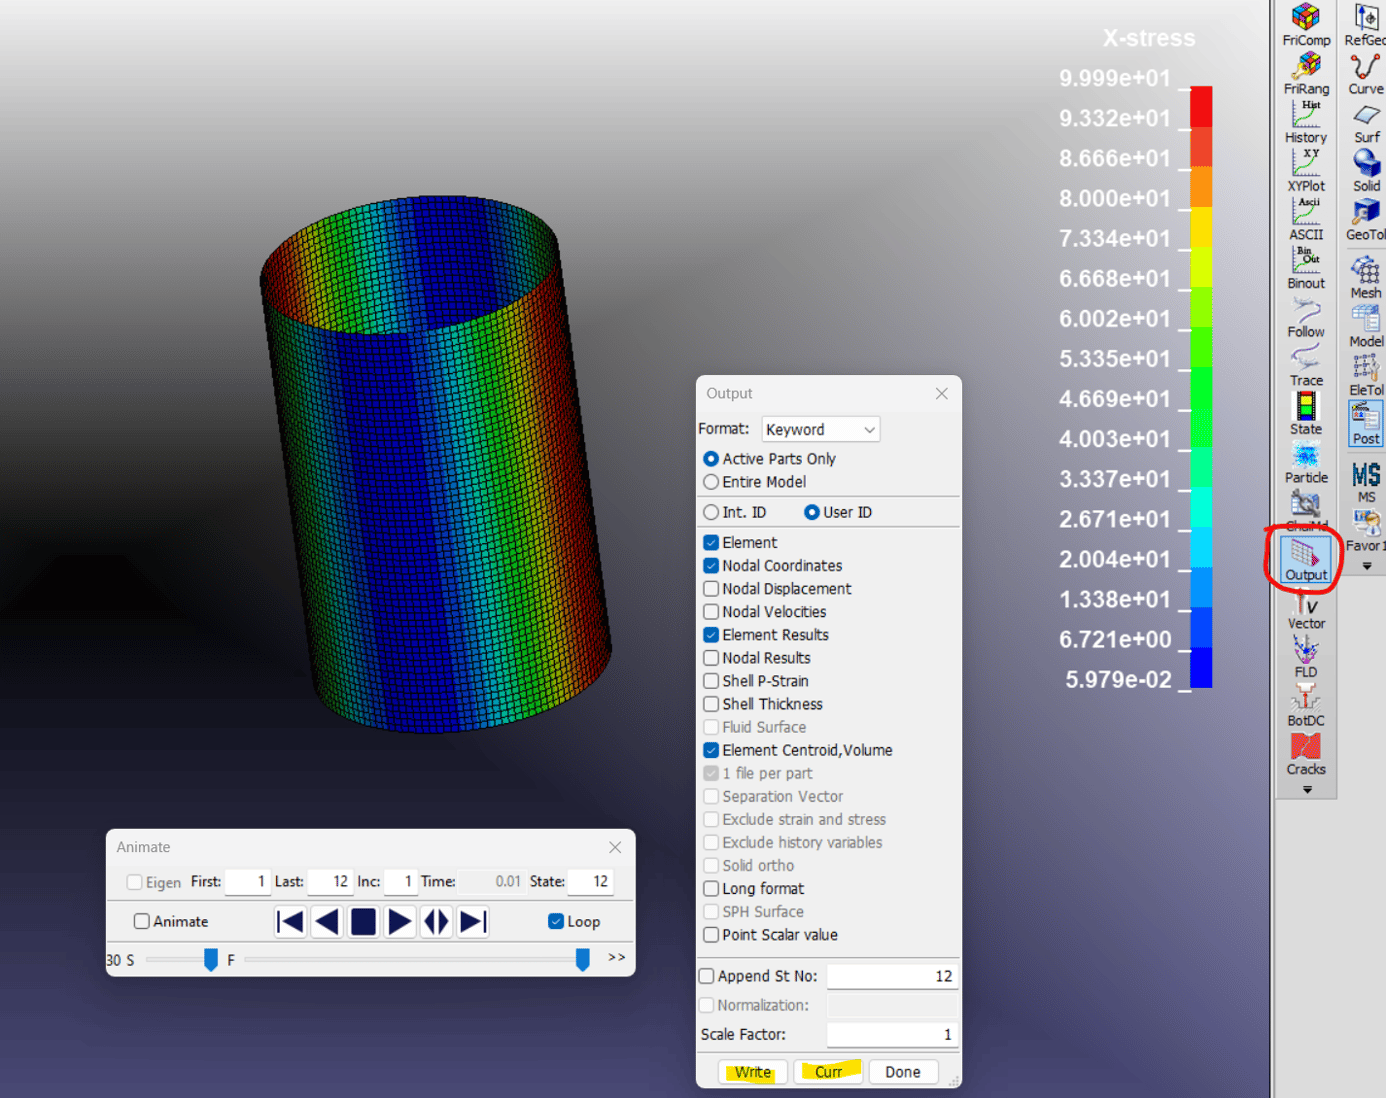Open the Format dropdown in Output dialog
Screen dimensions: 1386x1098
(820, 429)
